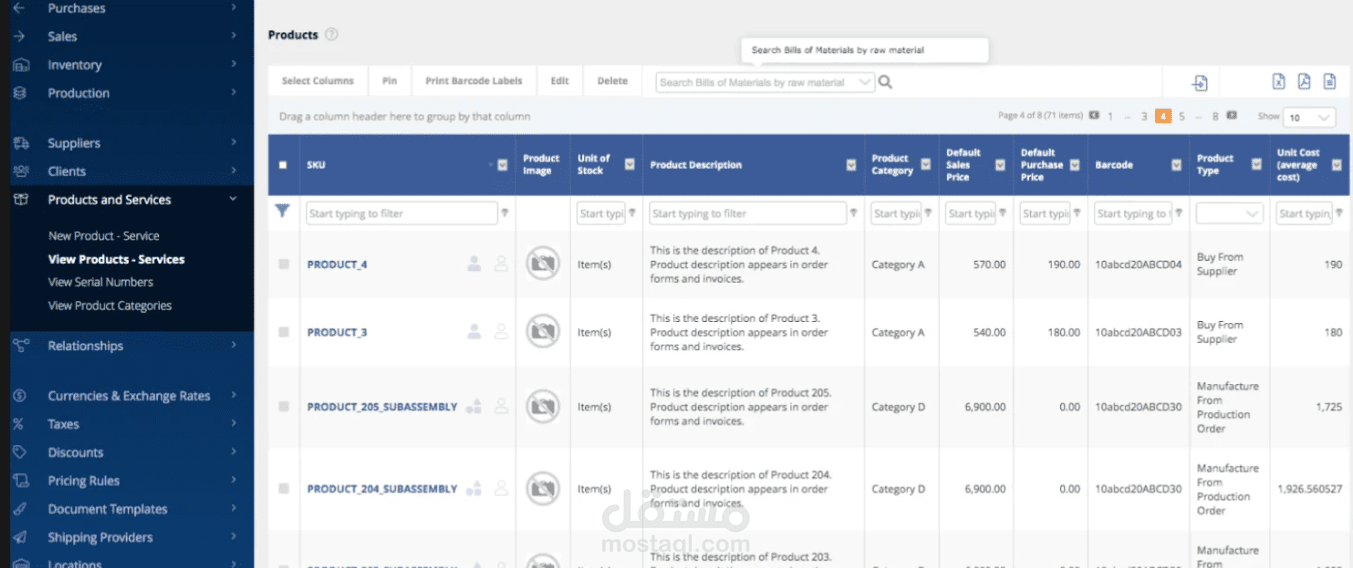Go to page 5 of results
The width and height of the screenshot is (1353, 568).
click(1181, 117)
